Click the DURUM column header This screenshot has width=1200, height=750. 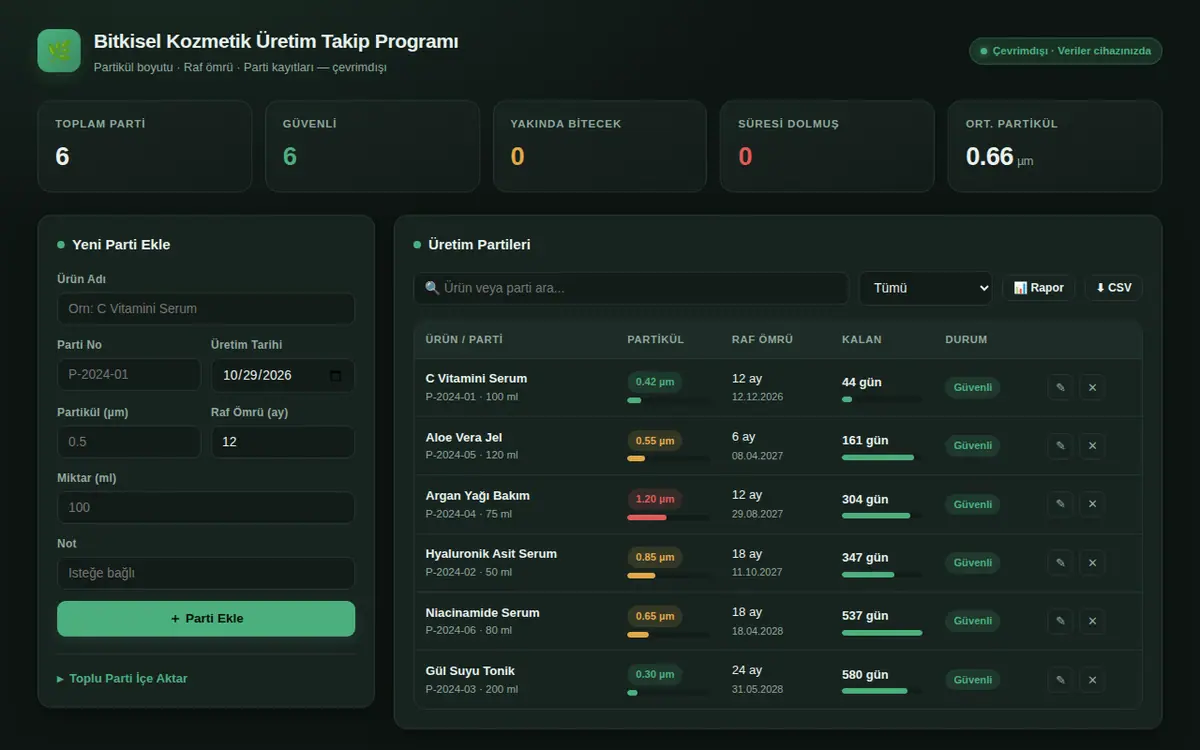click(x=966, y=339)
